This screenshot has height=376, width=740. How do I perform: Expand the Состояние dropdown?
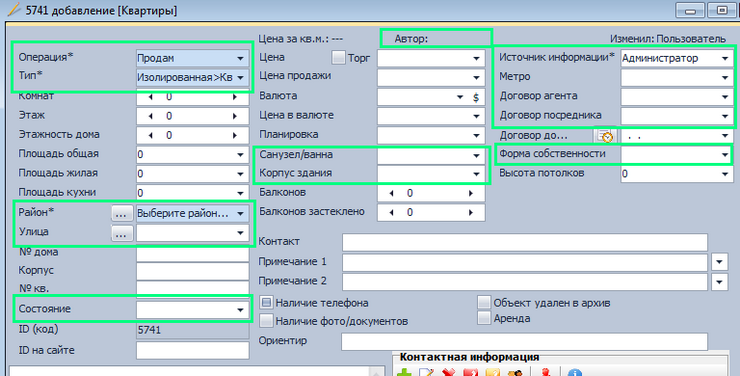tap(193, 309)
